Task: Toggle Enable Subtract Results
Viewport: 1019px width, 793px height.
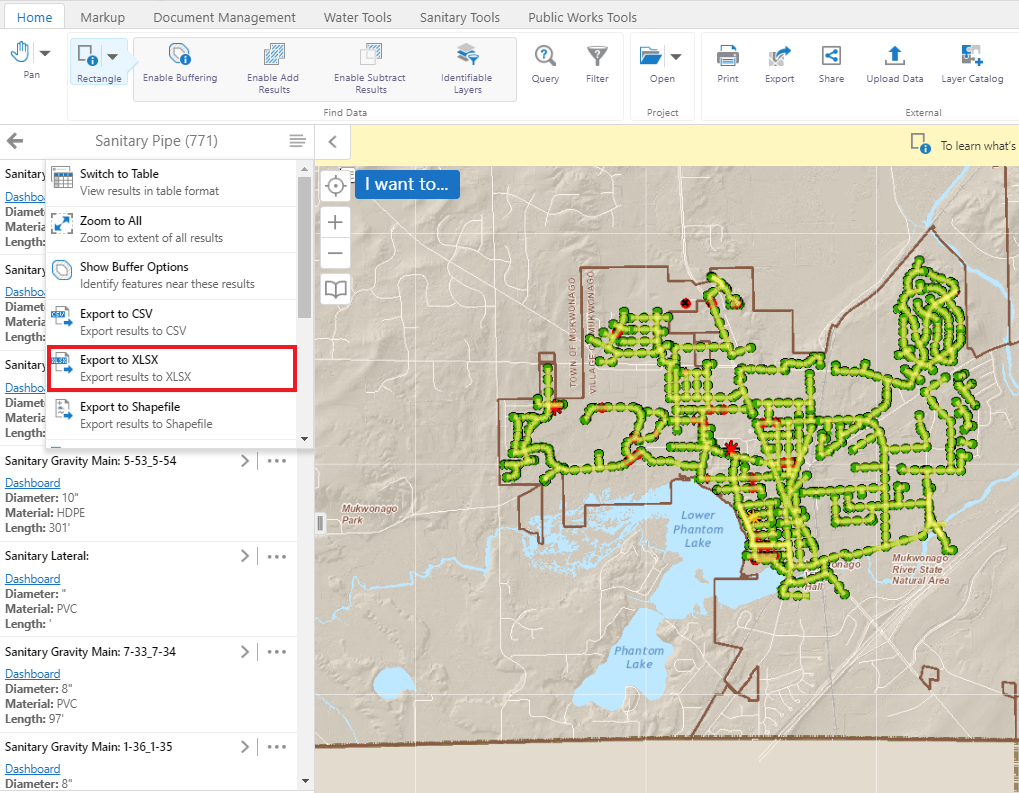Action: tap(370, 69)
